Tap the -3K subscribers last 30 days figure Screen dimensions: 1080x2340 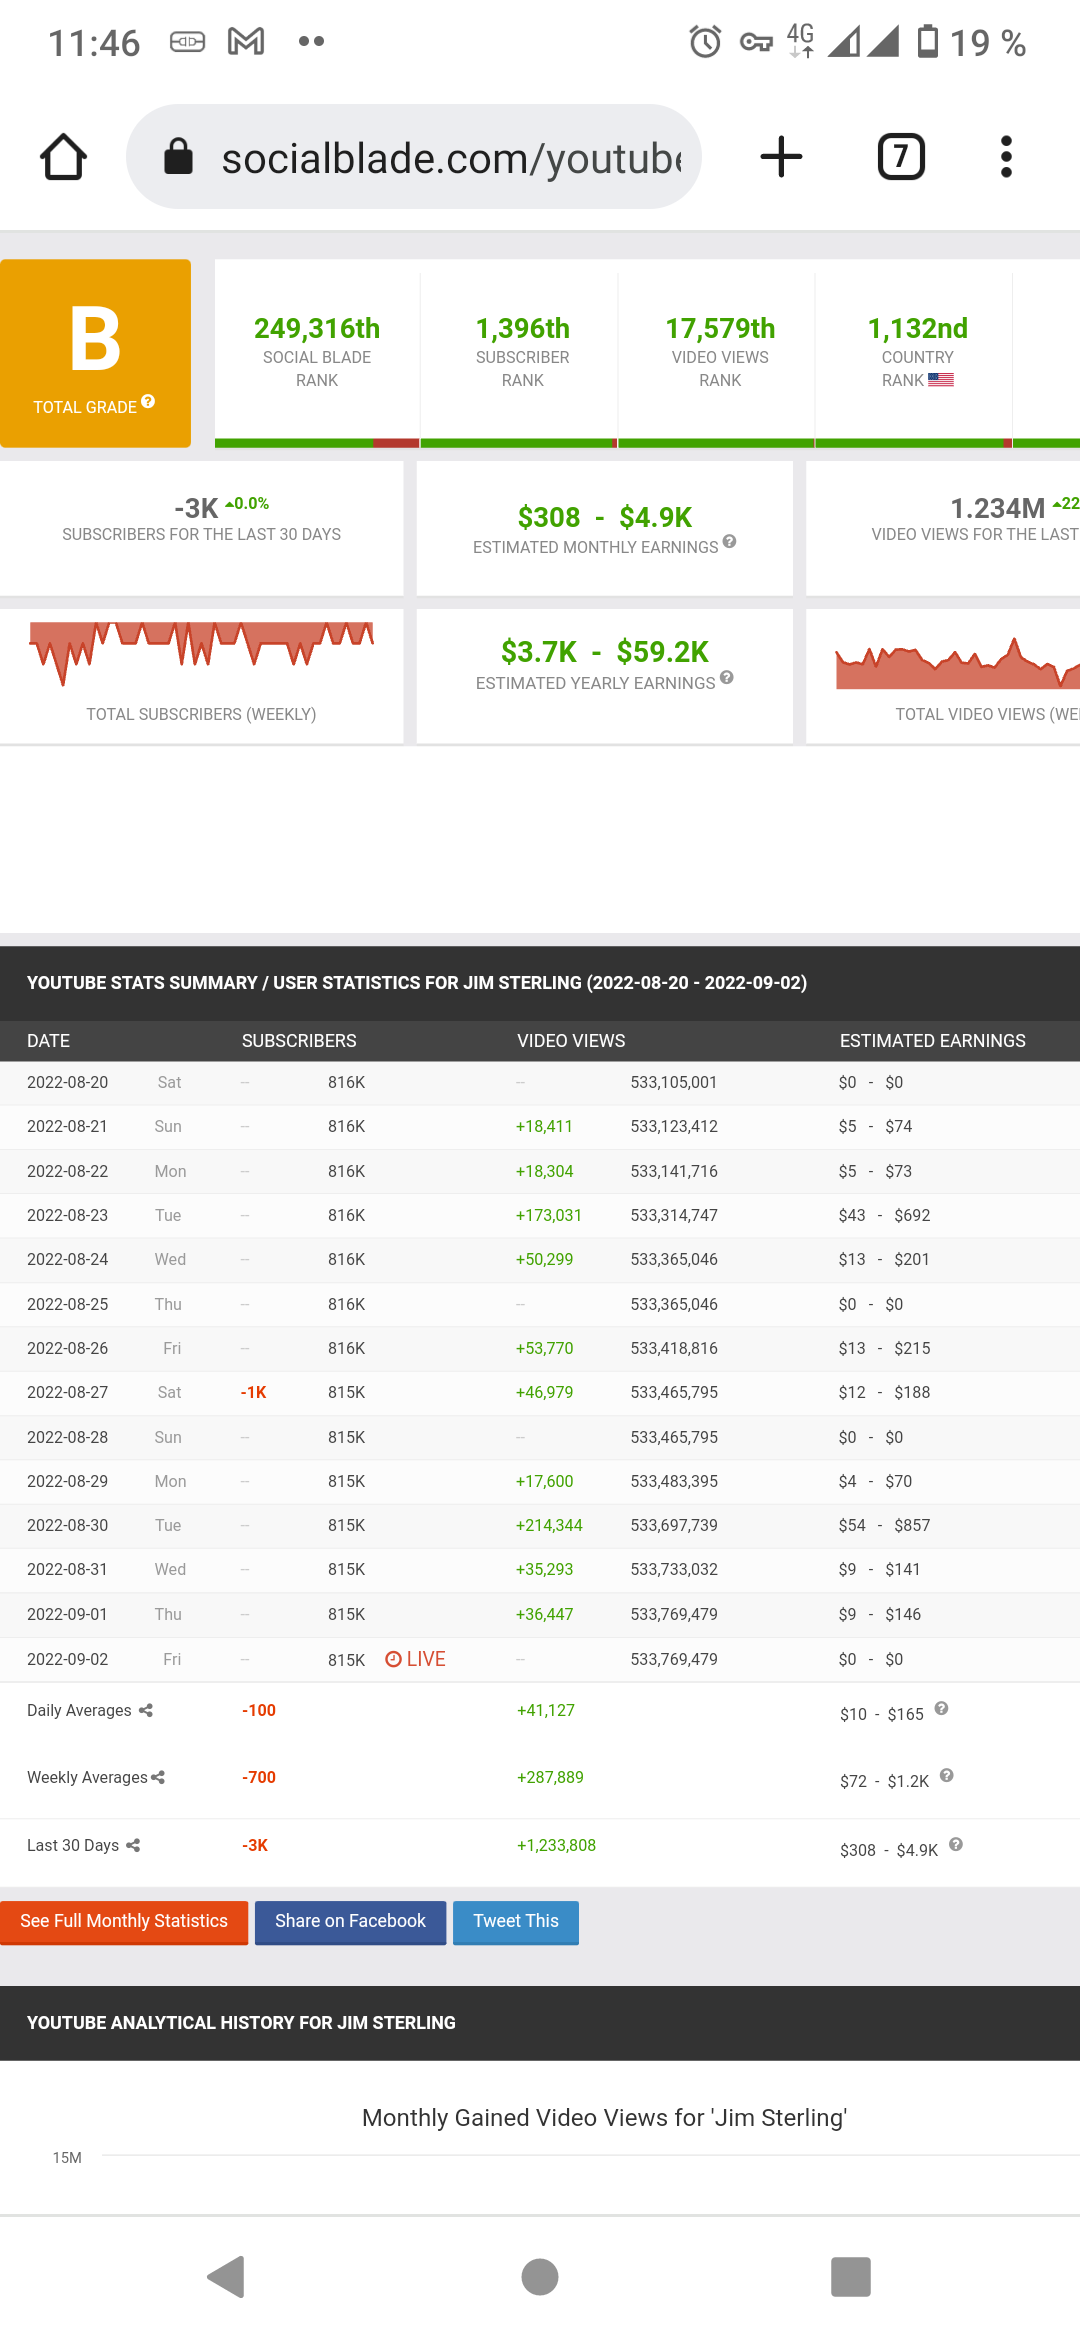pos(196,508)
